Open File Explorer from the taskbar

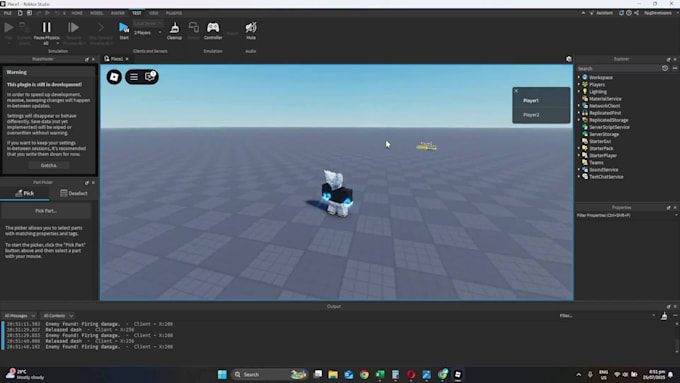pos(333,374)
